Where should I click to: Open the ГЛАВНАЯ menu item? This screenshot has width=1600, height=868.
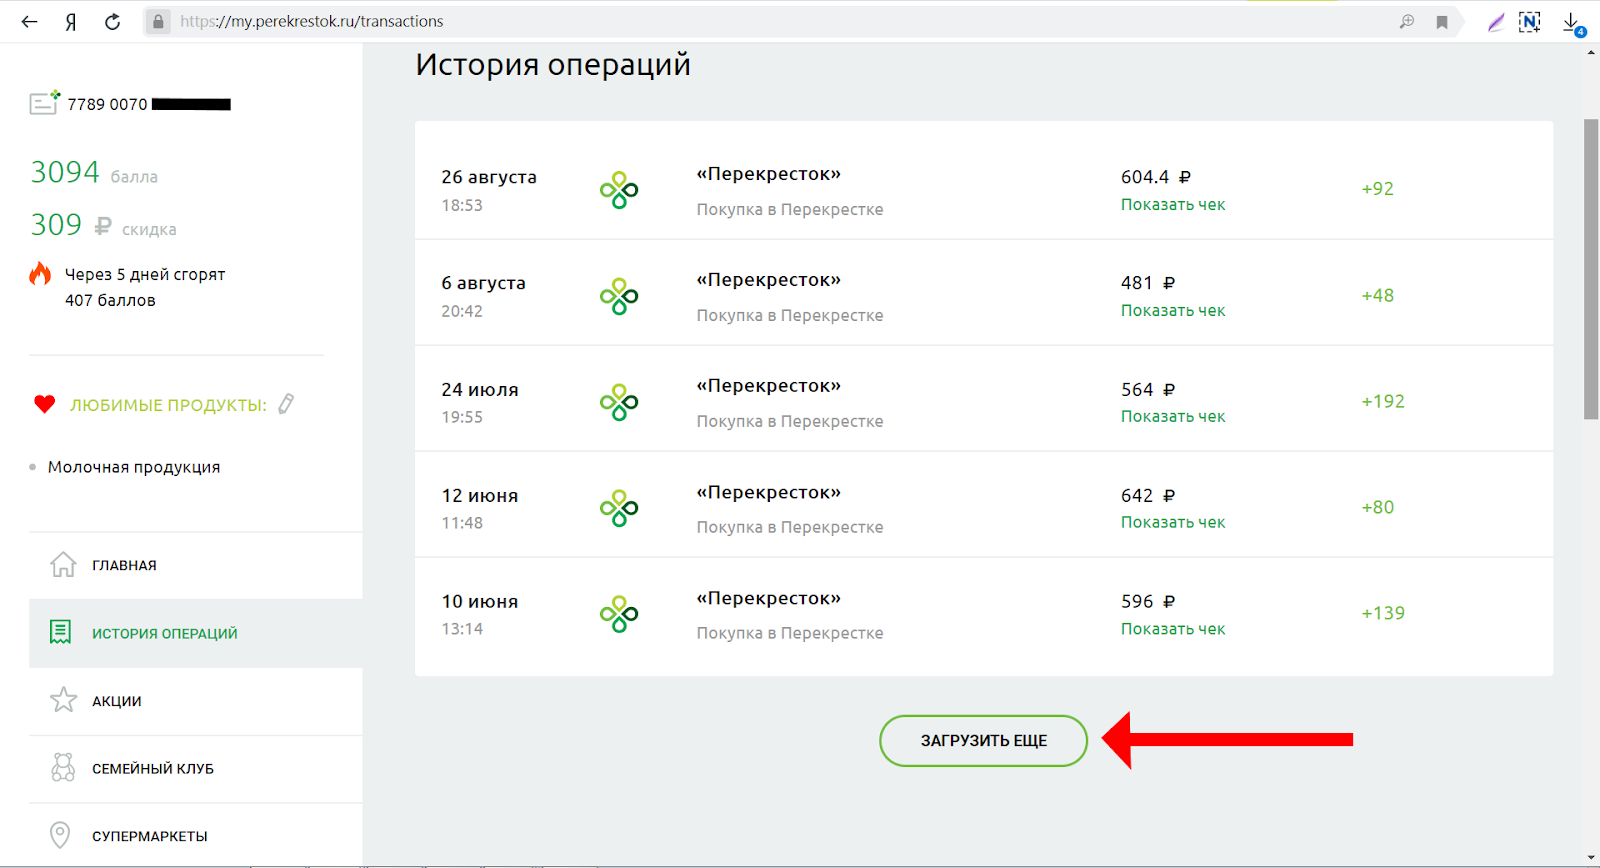coord(196,565)
